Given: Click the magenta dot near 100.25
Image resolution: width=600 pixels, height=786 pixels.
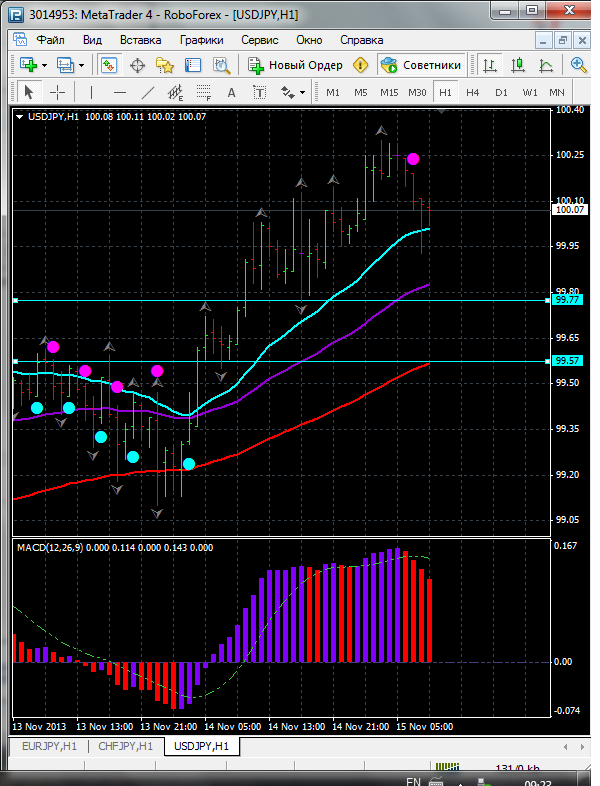Looking at the screenshot, I should pos(413,159).
